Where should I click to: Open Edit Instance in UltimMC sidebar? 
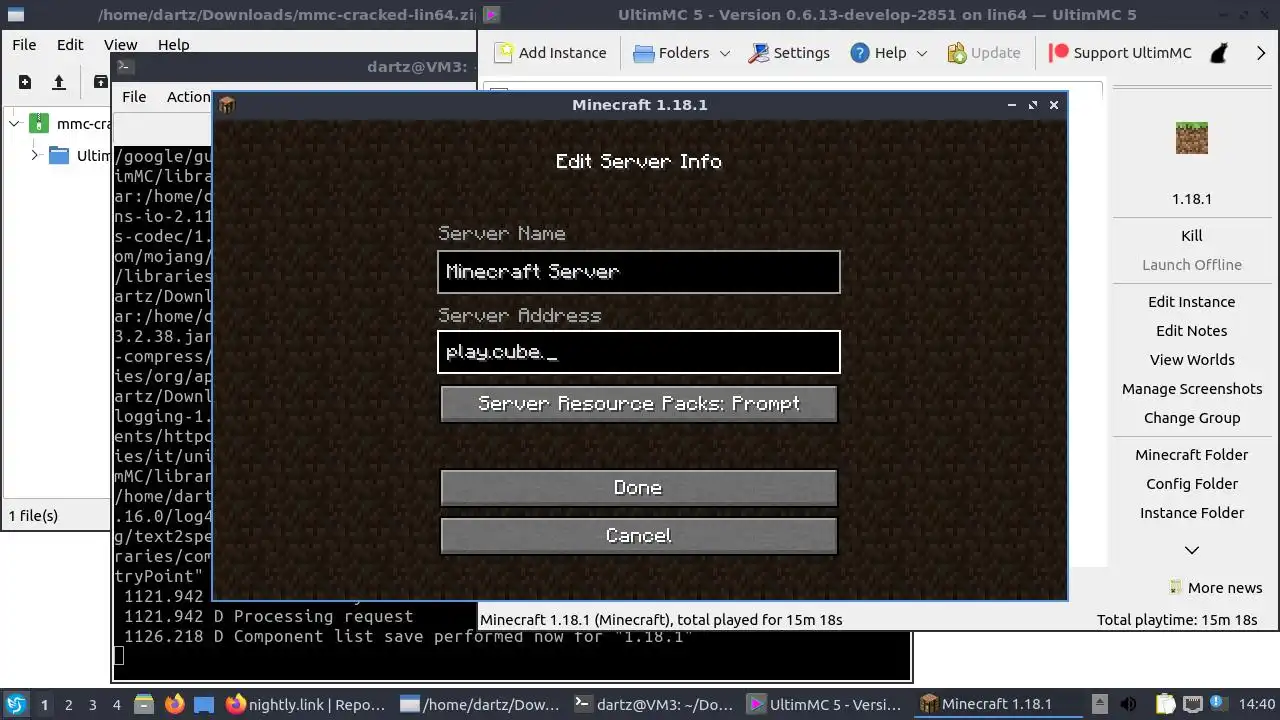coord(1191,302)
